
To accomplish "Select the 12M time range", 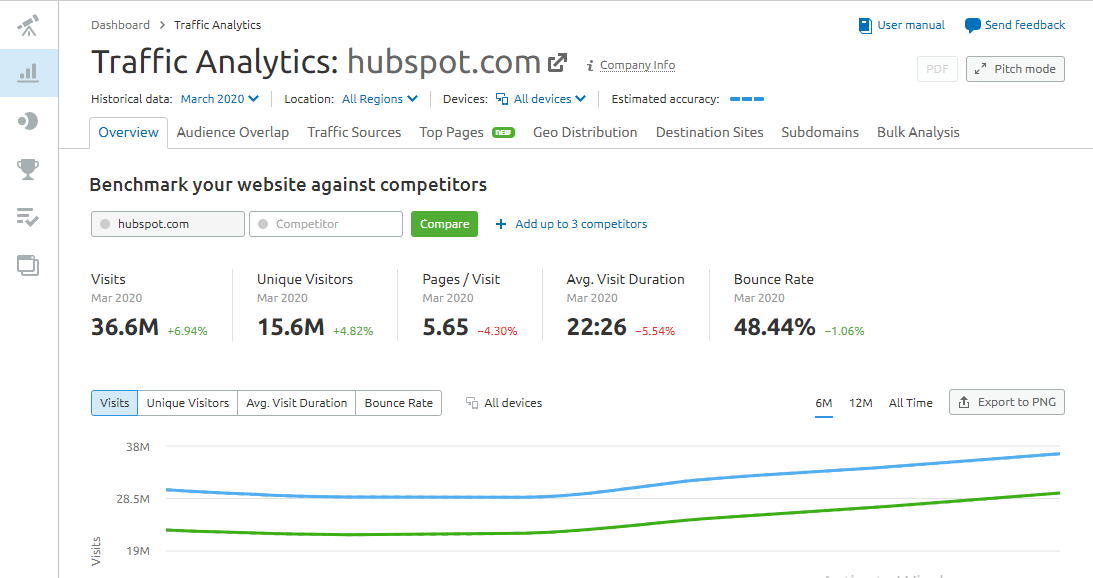I will tap(861, 403).
